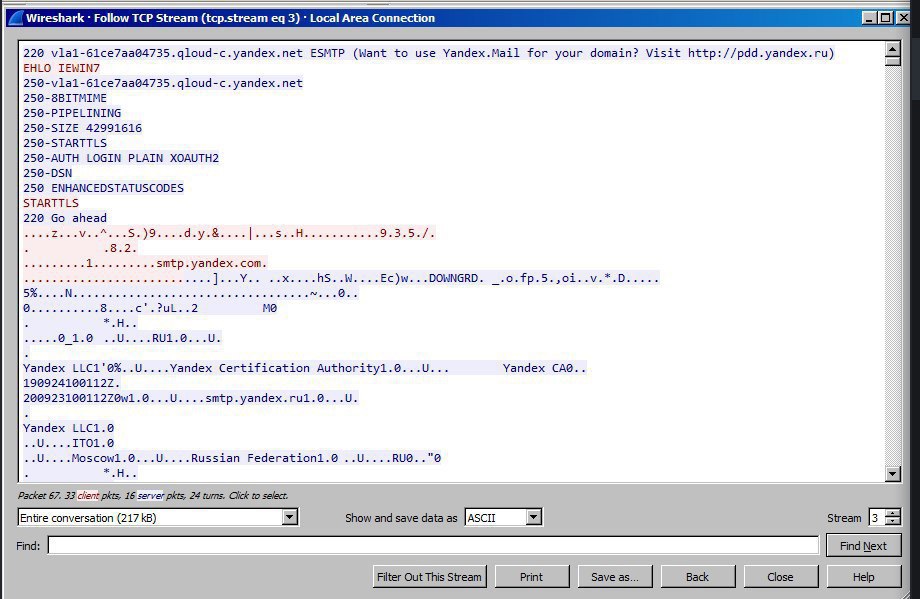
Task: Click the 'client' word in packet status text
Action: [88, 496]
